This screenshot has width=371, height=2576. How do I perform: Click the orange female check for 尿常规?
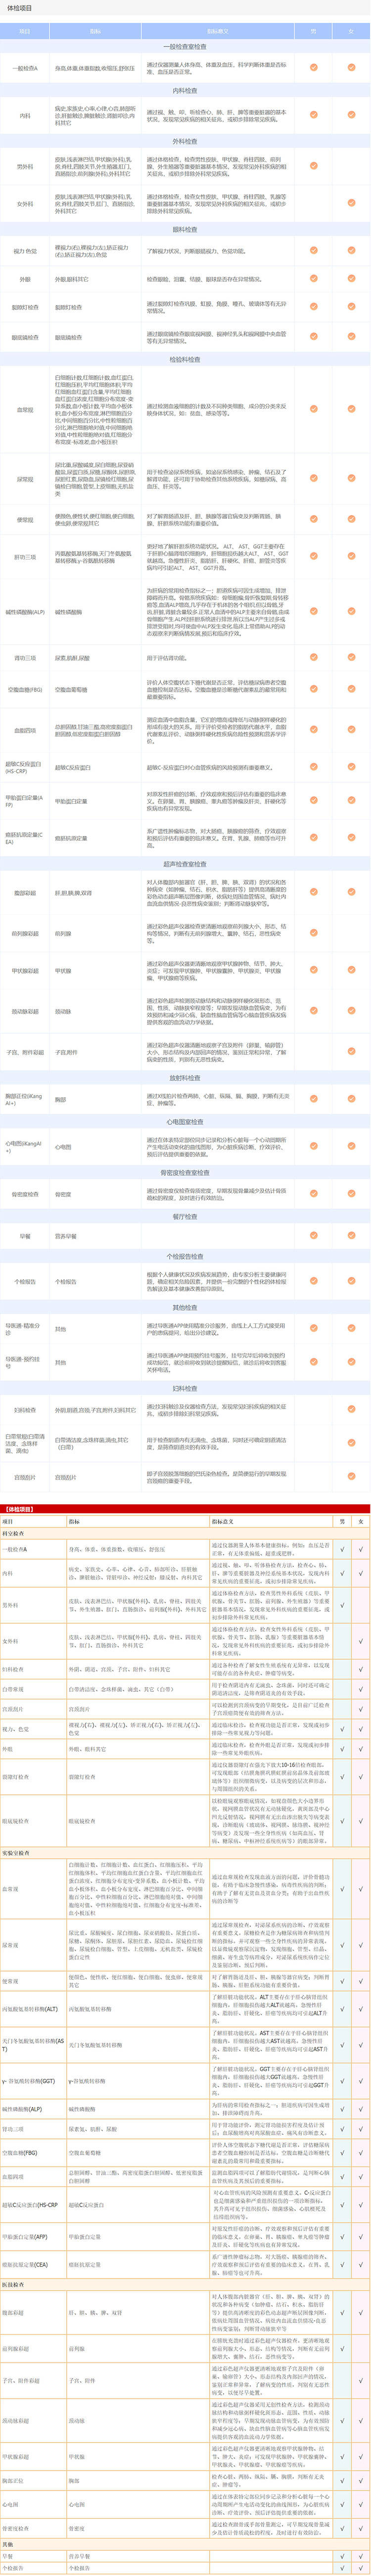(351, 479)
